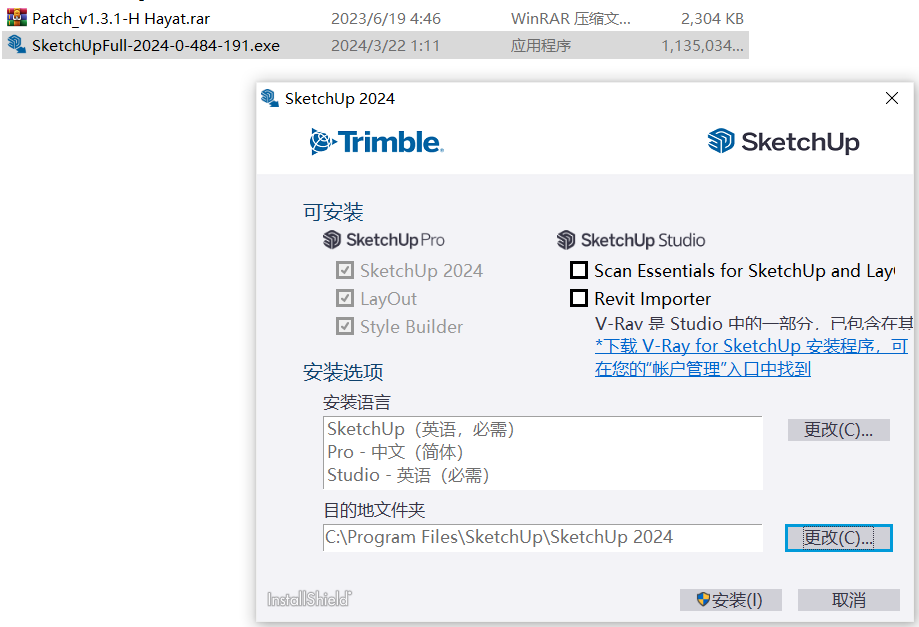
Task: Click the Trimble logo
Action: [x=376, y=142]
